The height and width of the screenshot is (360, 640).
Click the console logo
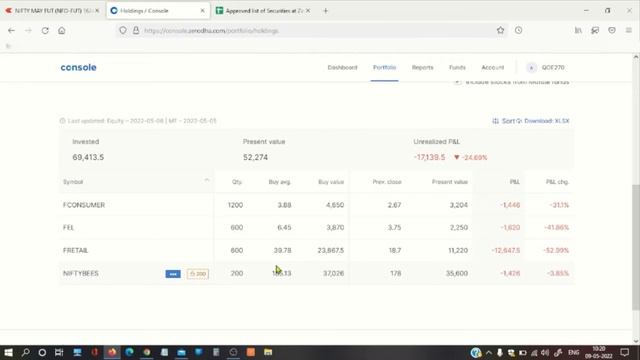click(x=78, y=67)
